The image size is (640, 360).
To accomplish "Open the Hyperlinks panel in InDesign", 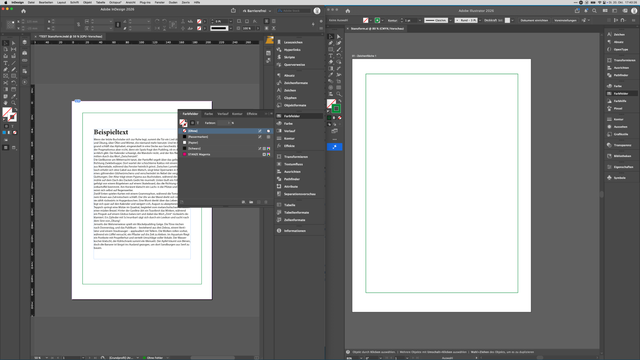I will [x=292, y=50].
